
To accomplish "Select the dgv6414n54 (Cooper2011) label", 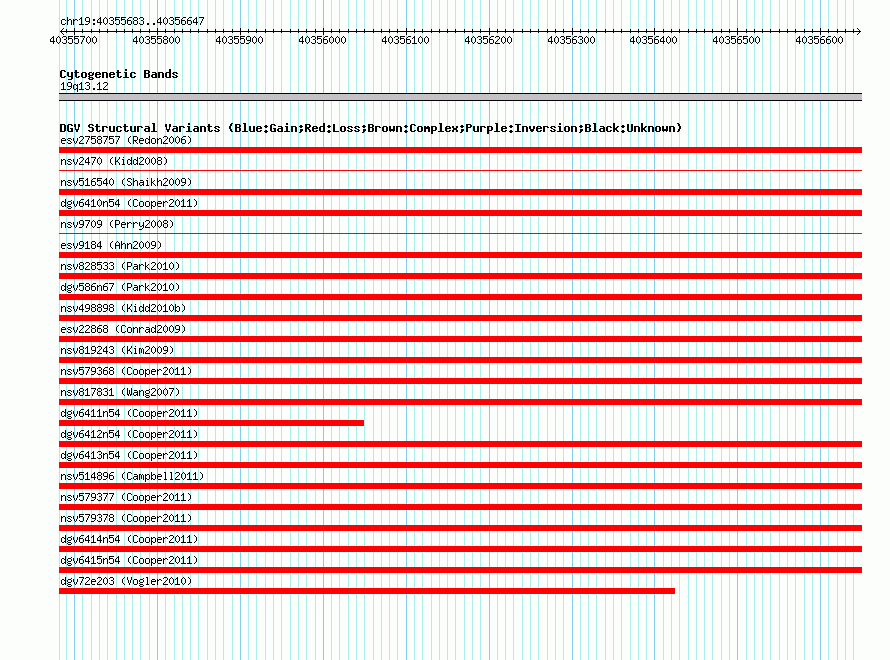I will [129, 539].
